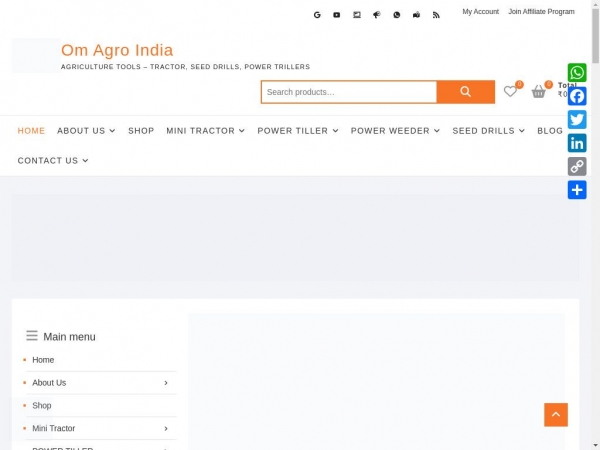Click the thumbs-up icon in top bar

(x=416, y=15)
